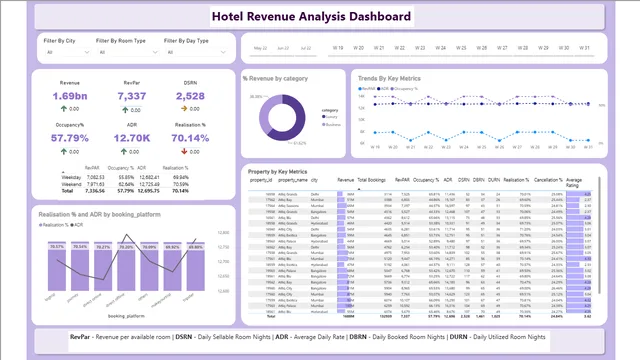
Task: Select the bar labeled 70.20%
Action: pos(126,267)
